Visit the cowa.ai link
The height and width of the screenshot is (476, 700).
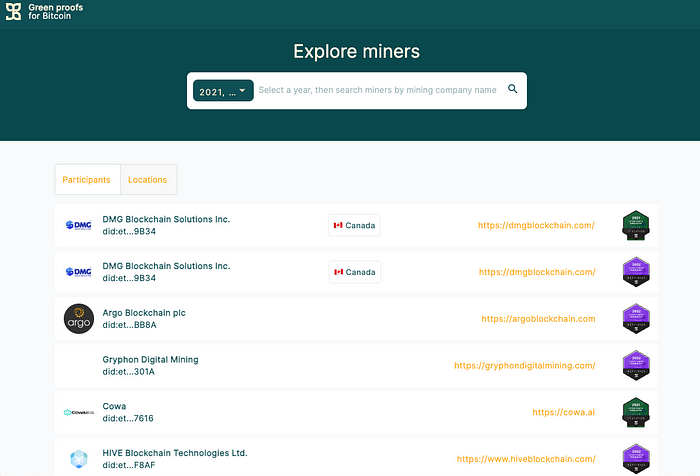click(x=563, y=412)
